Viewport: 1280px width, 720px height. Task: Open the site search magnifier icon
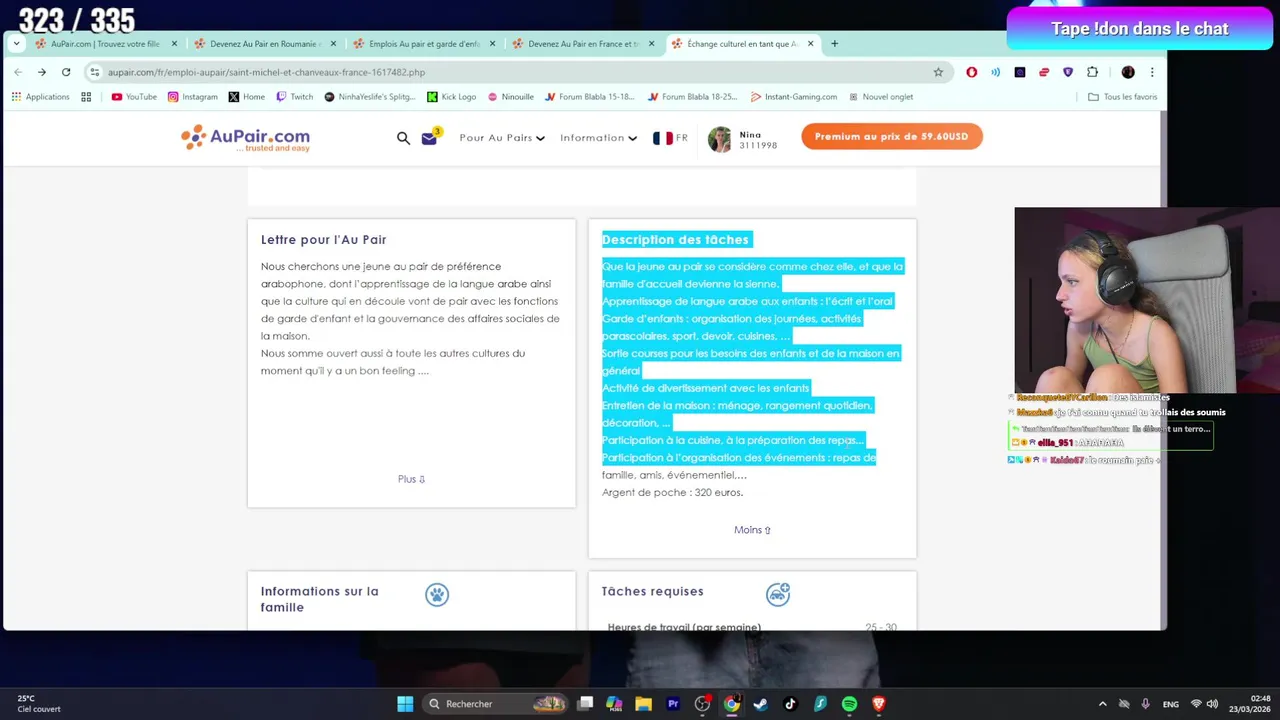click(403, 138)
